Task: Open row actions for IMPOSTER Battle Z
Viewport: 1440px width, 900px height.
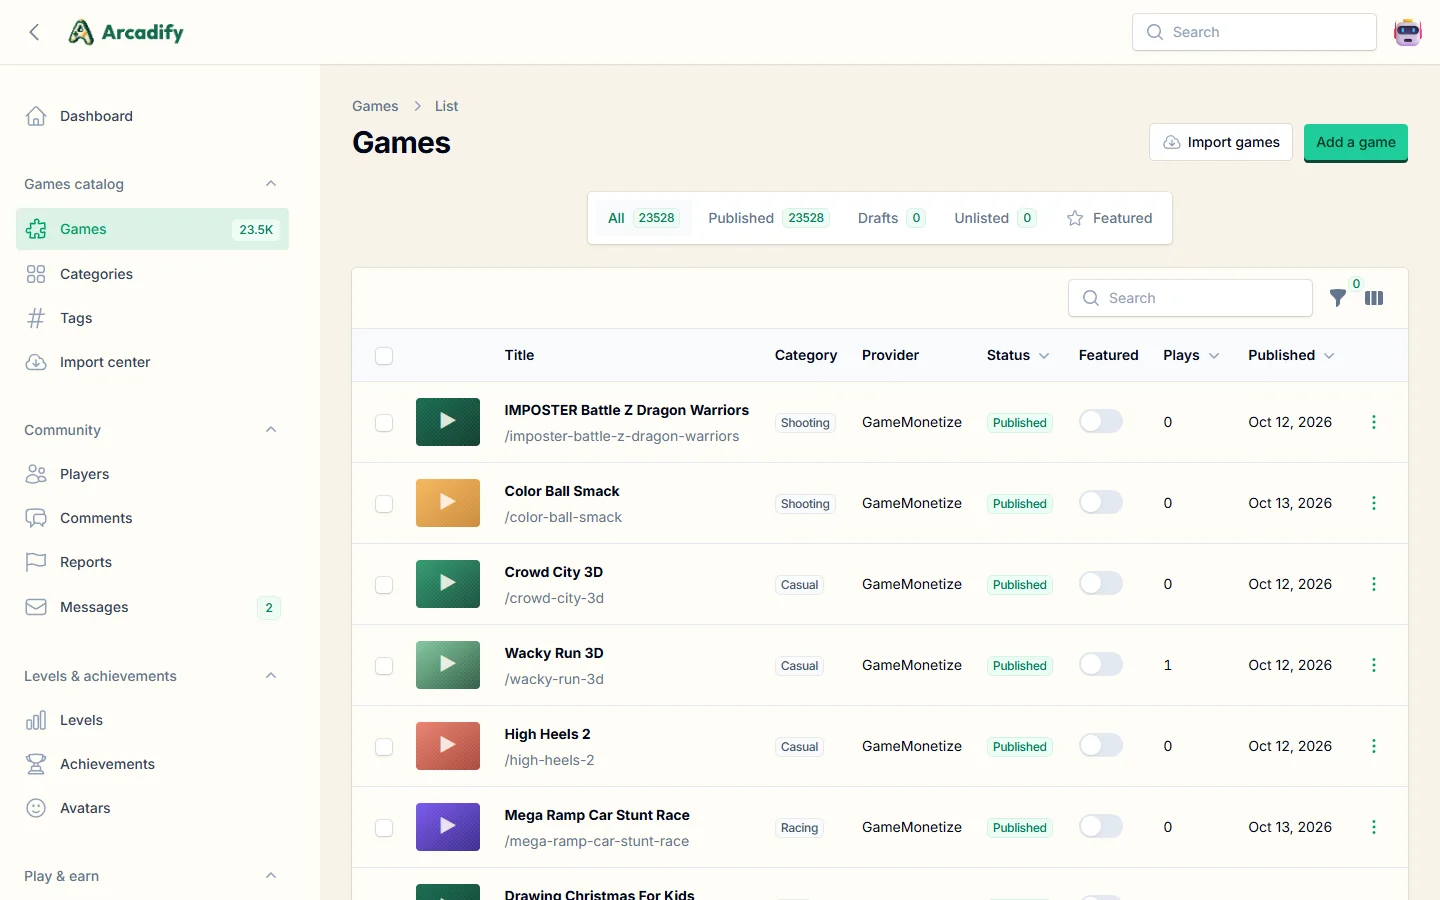Action: click(1374, 422)
